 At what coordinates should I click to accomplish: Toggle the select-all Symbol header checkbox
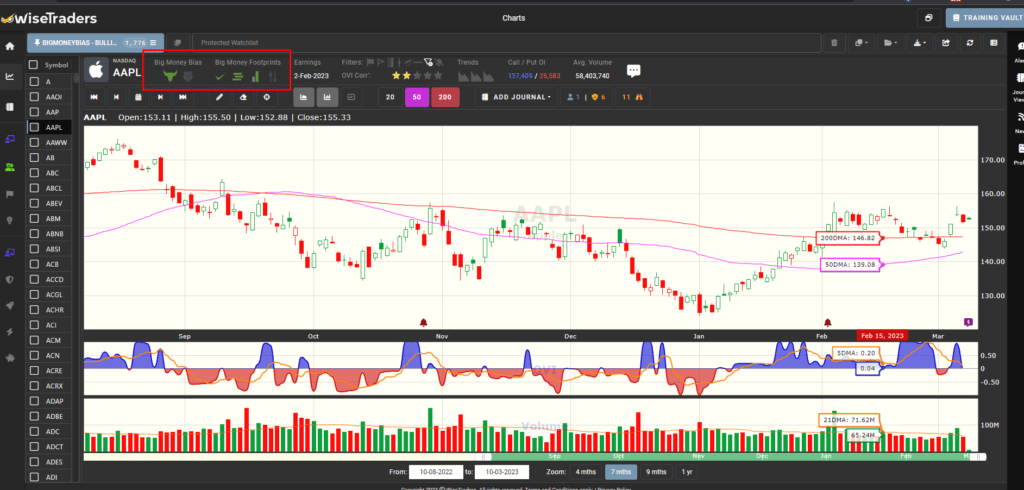click(34, 65)
